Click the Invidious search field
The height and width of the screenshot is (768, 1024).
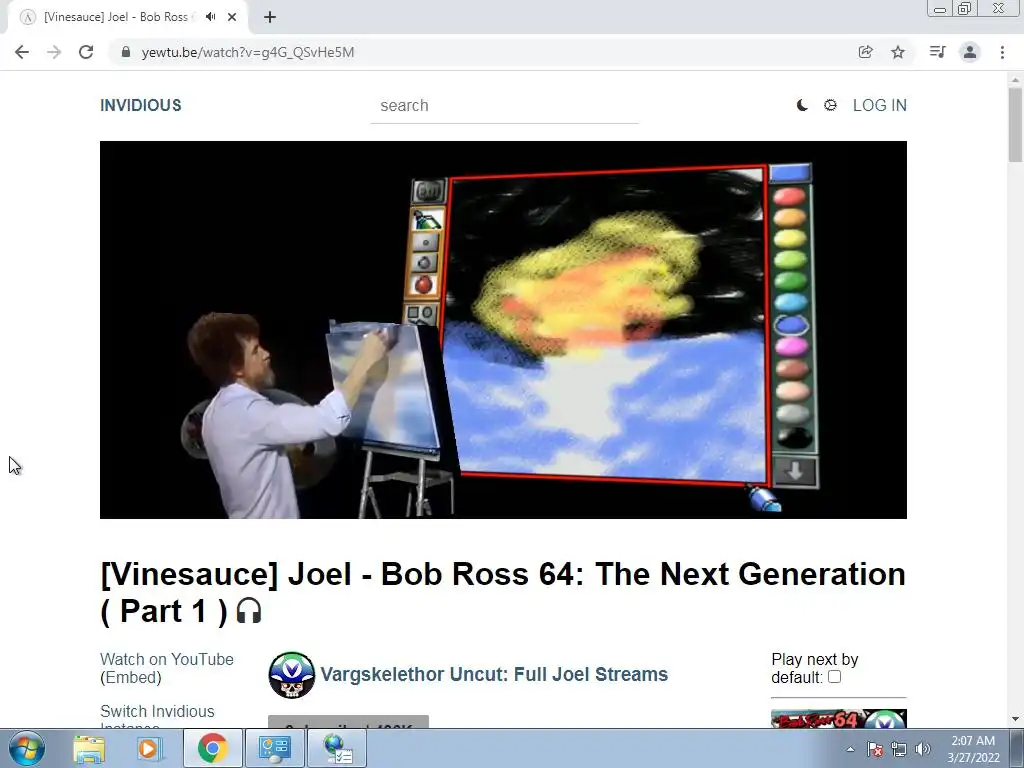tap(504, 106)
